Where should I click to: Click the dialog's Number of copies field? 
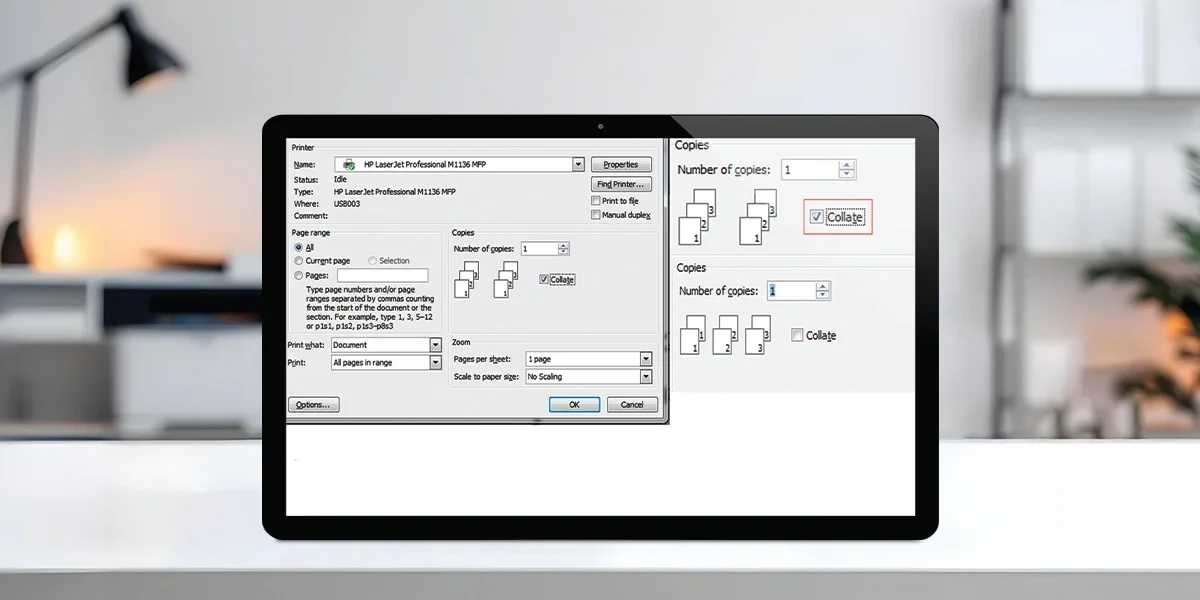pos(538,248)
